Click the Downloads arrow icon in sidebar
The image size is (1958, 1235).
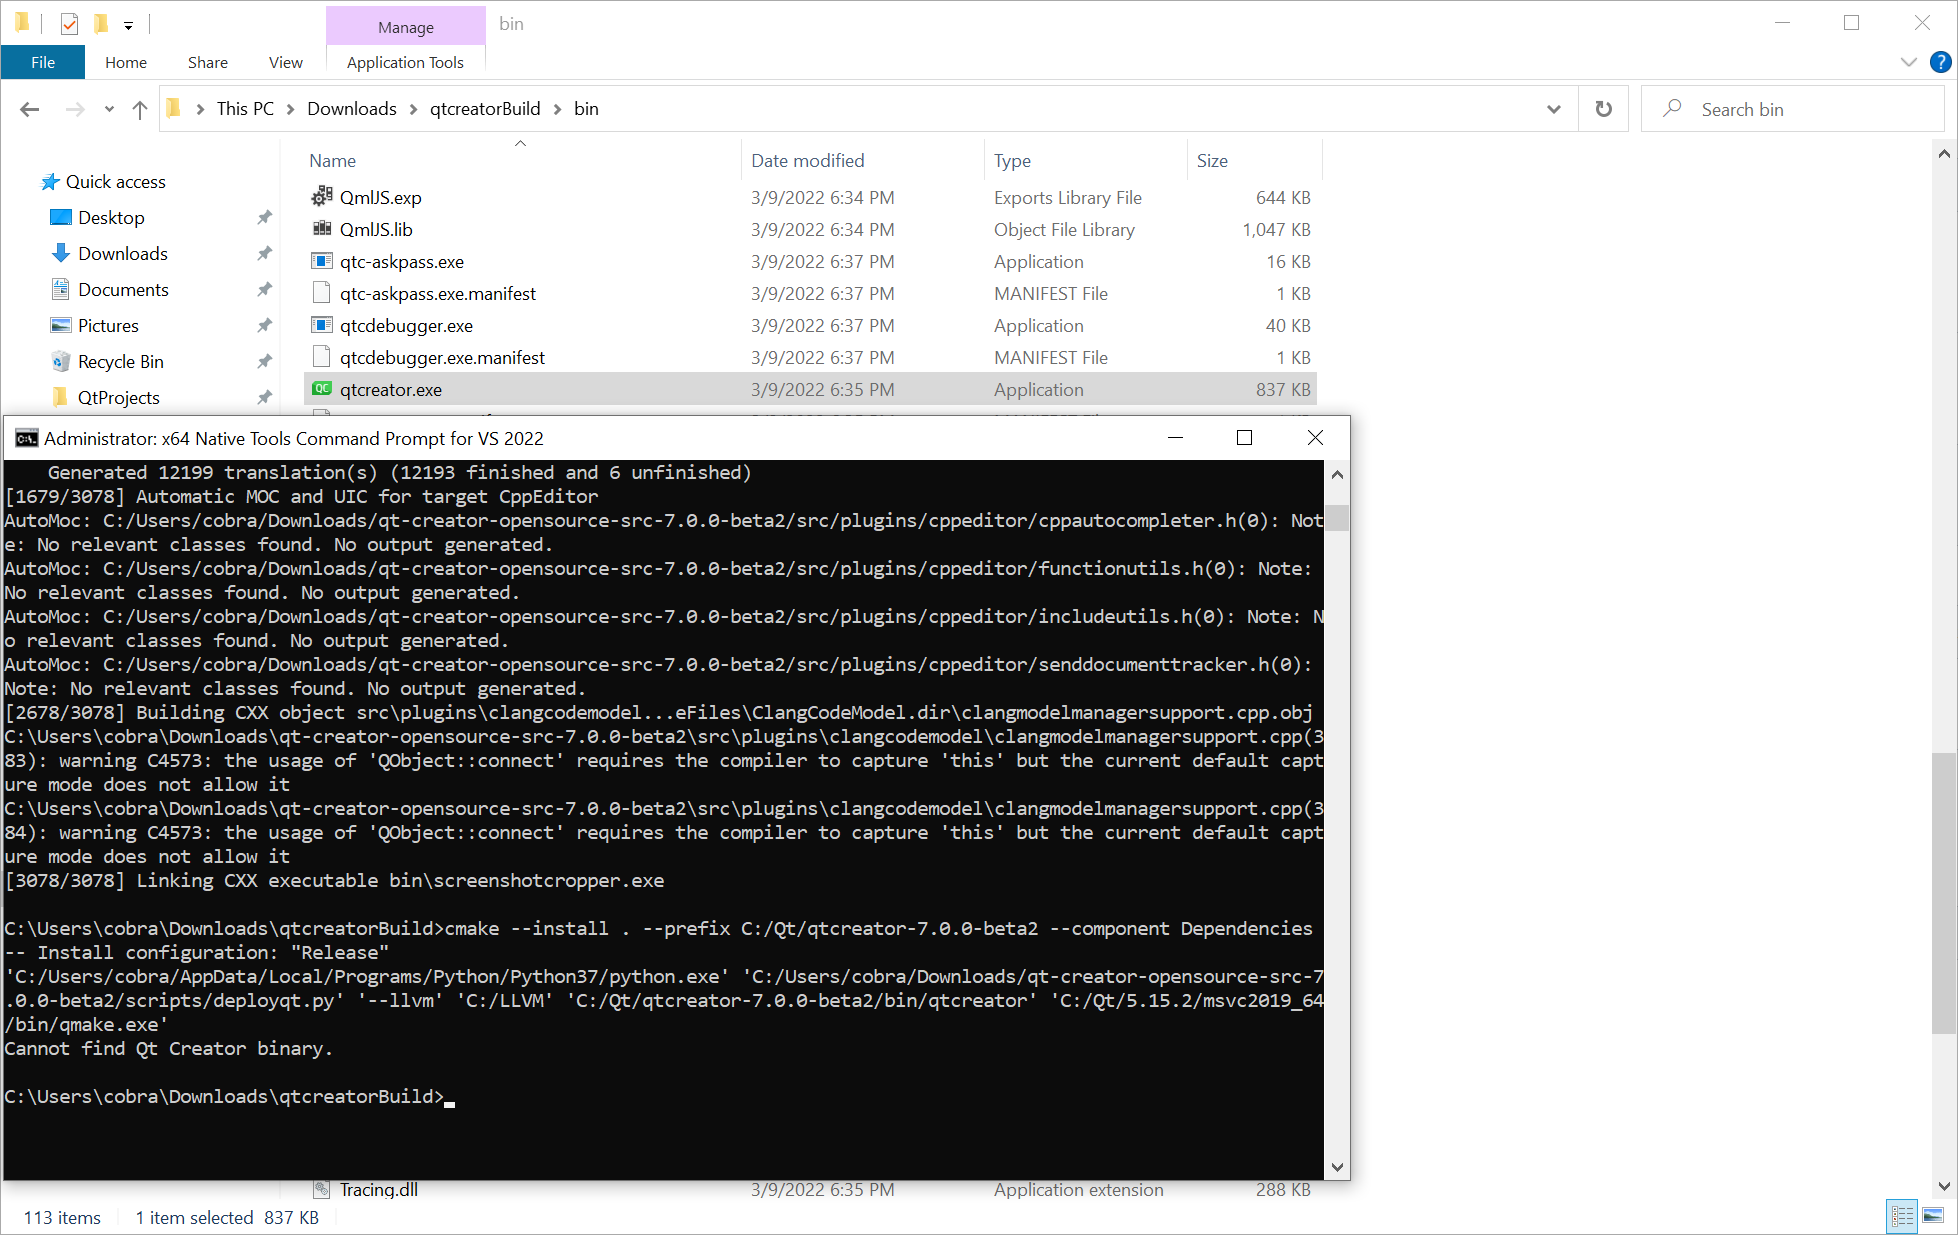[61, 253]
